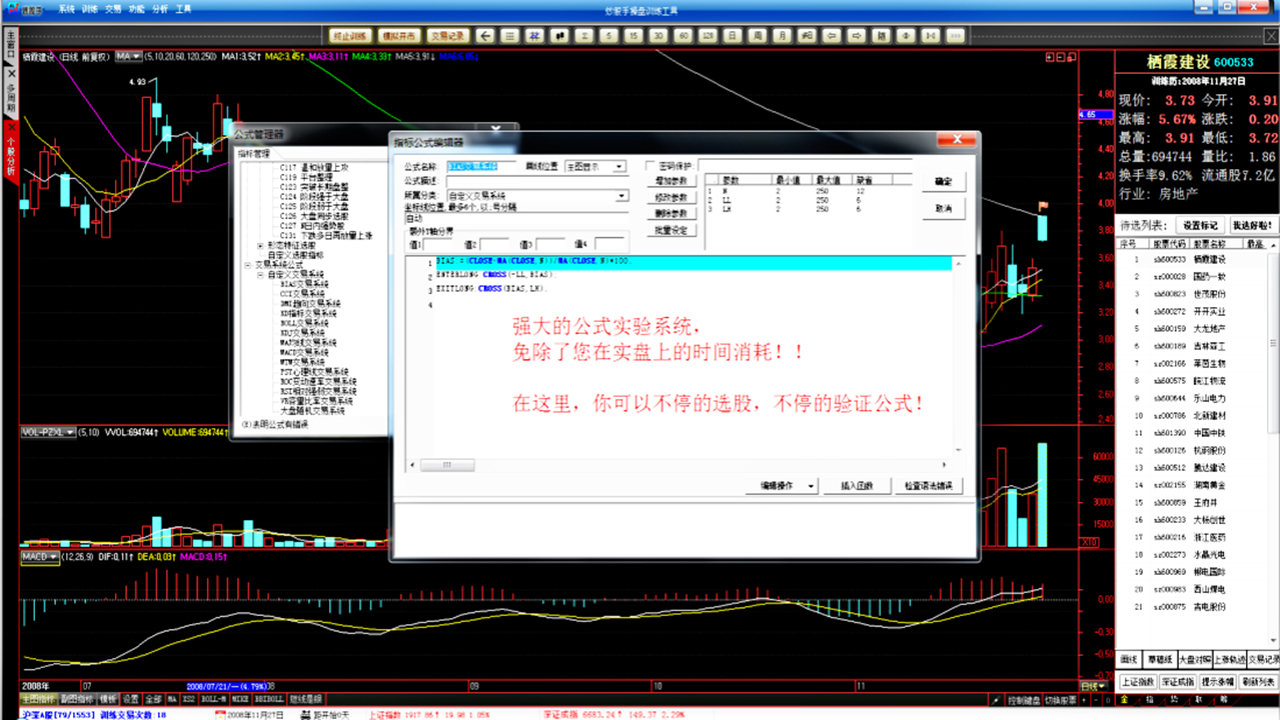Open the weekly chart using 周 icon

(x=756, y=35)
